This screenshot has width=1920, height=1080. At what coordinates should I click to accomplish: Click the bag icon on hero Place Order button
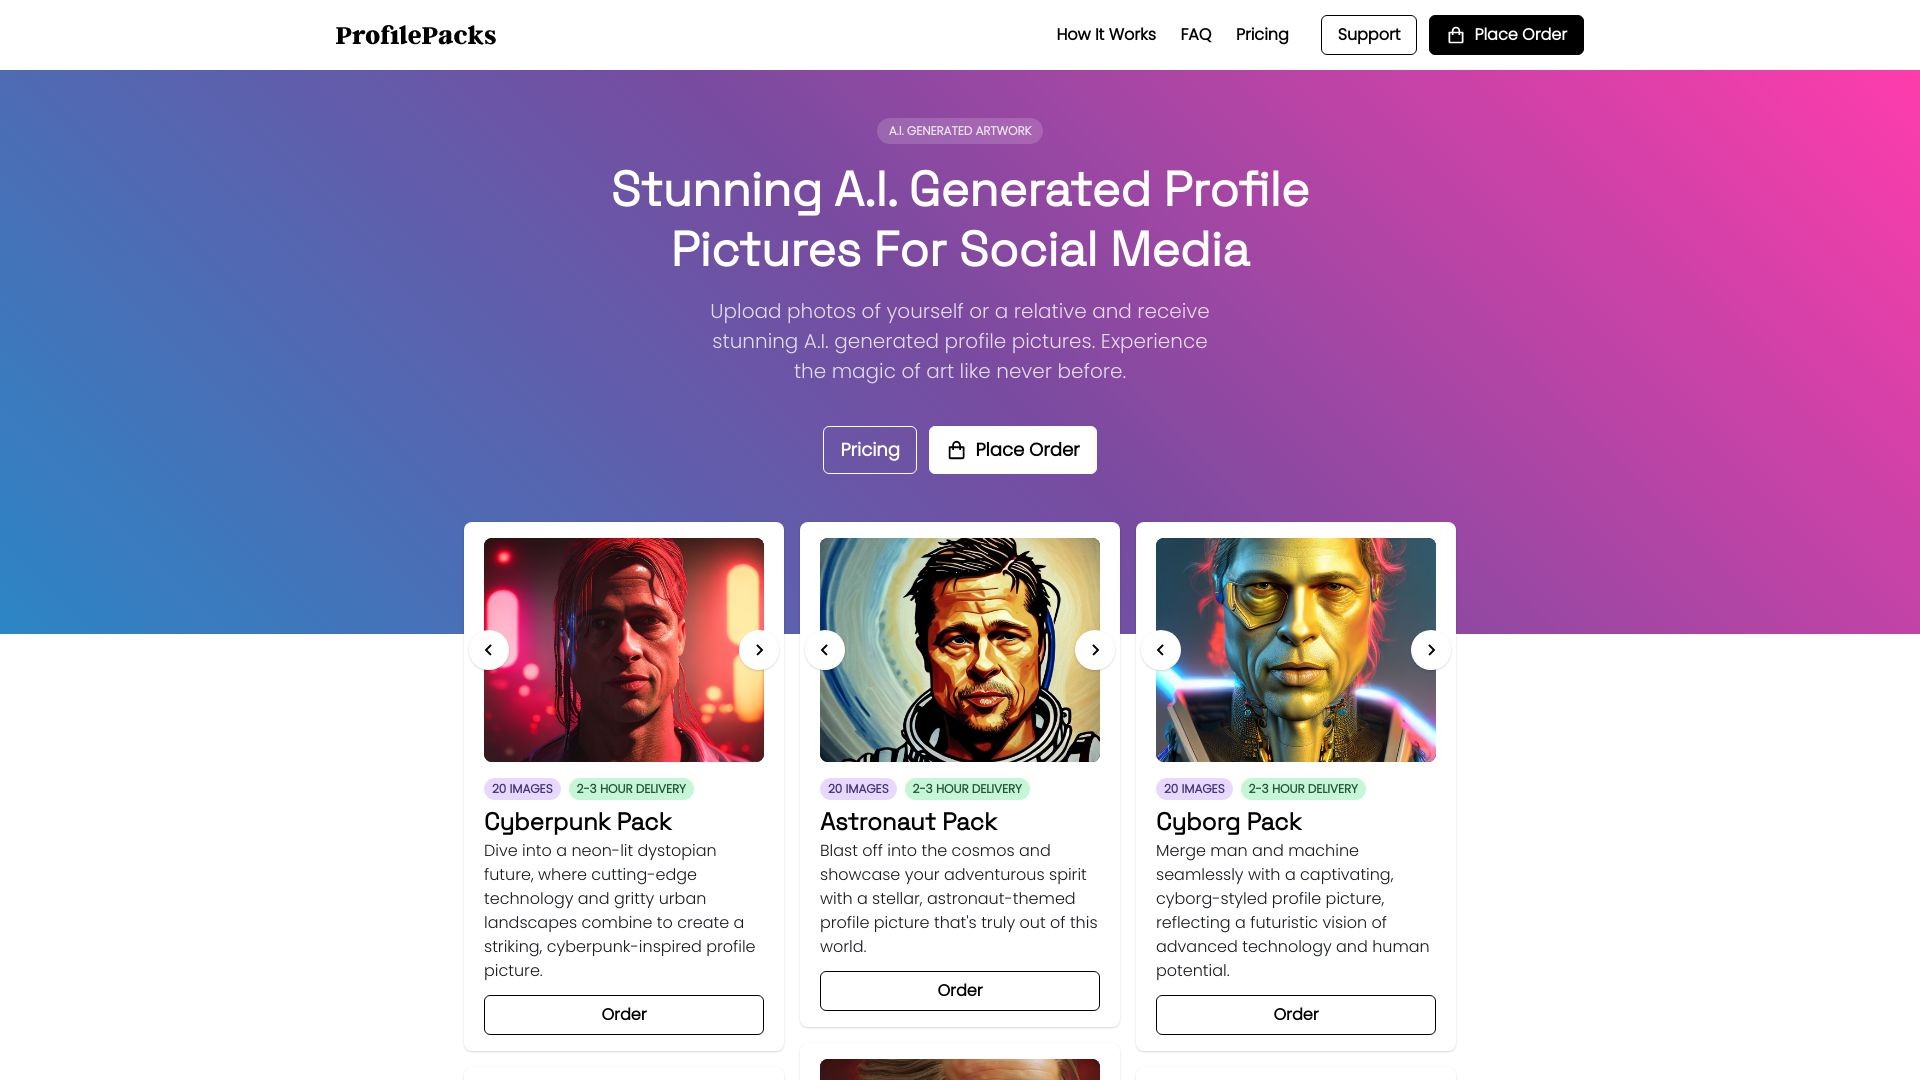(956, 449)
